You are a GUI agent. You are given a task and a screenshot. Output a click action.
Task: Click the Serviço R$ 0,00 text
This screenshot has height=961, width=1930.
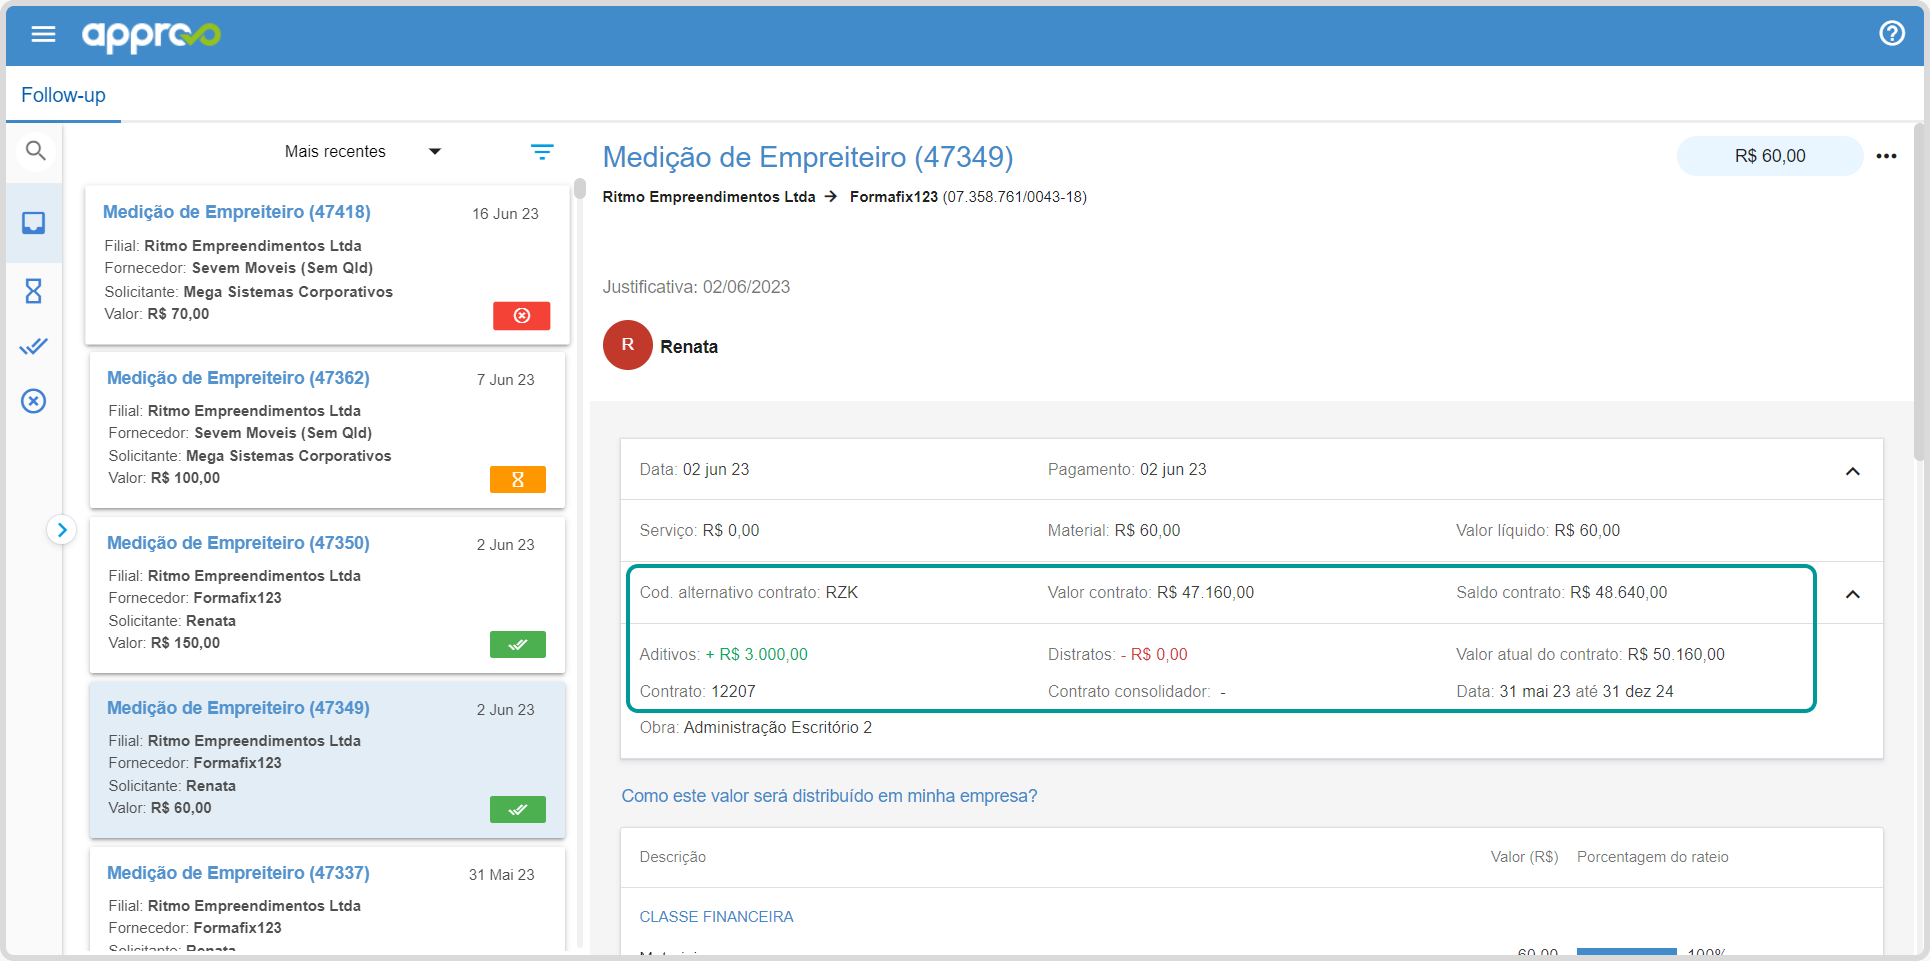click(700, 531)
